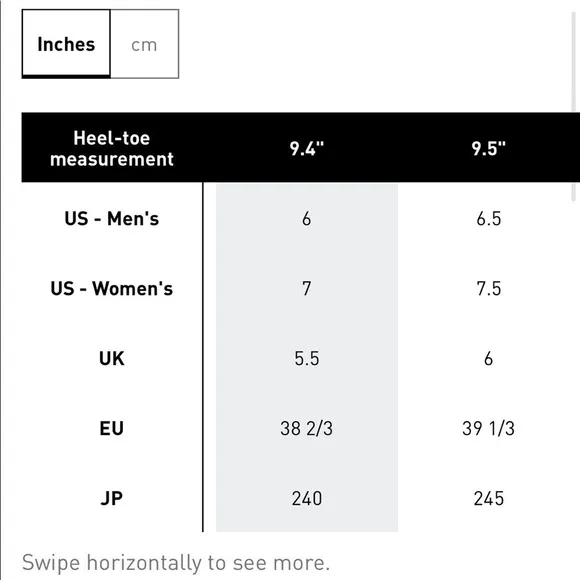Switch units to cm
Screen dimensions: 580x580
(x=144, y=44)
